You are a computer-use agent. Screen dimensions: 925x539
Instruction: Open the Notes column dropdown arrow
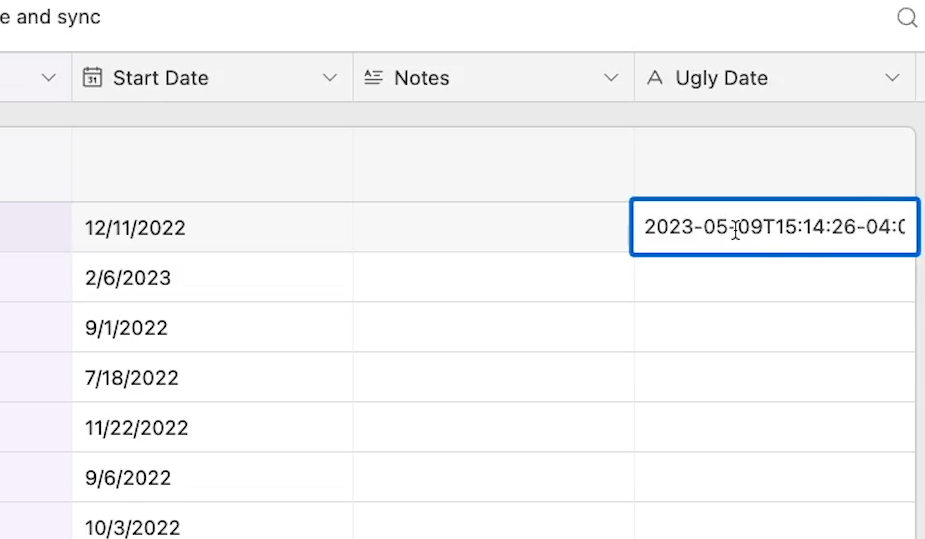(x=611, y=77)
